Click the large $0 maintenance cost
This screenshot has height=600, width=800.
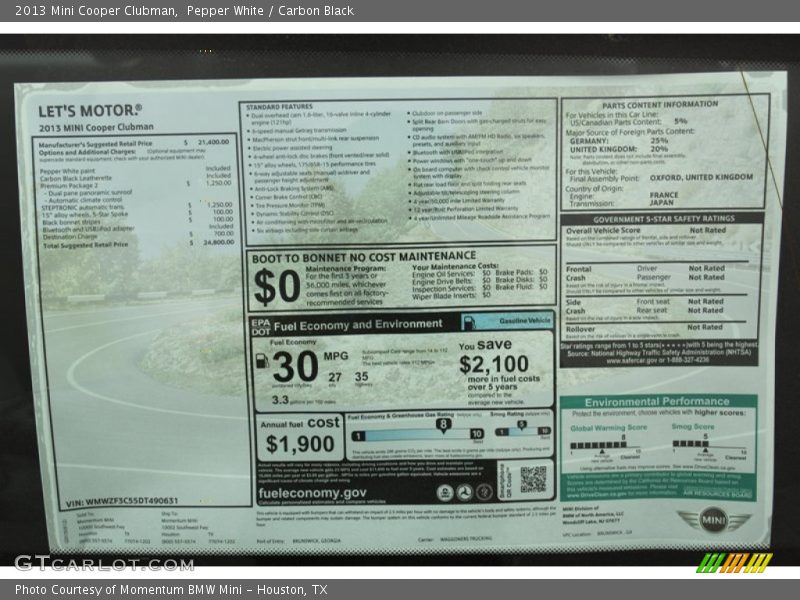click(277, 286)
